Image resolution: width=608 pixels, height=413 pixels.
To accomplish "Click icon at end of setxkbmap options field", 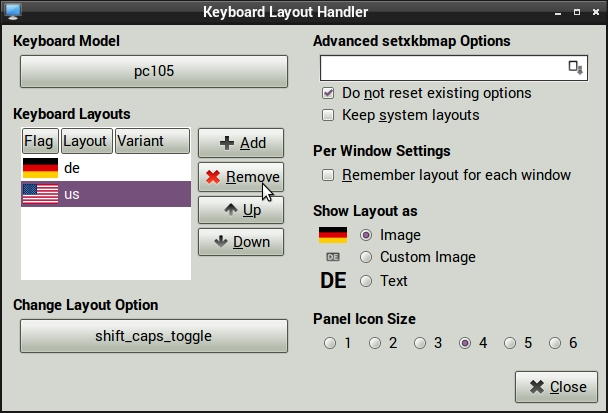I will point(575,67).
